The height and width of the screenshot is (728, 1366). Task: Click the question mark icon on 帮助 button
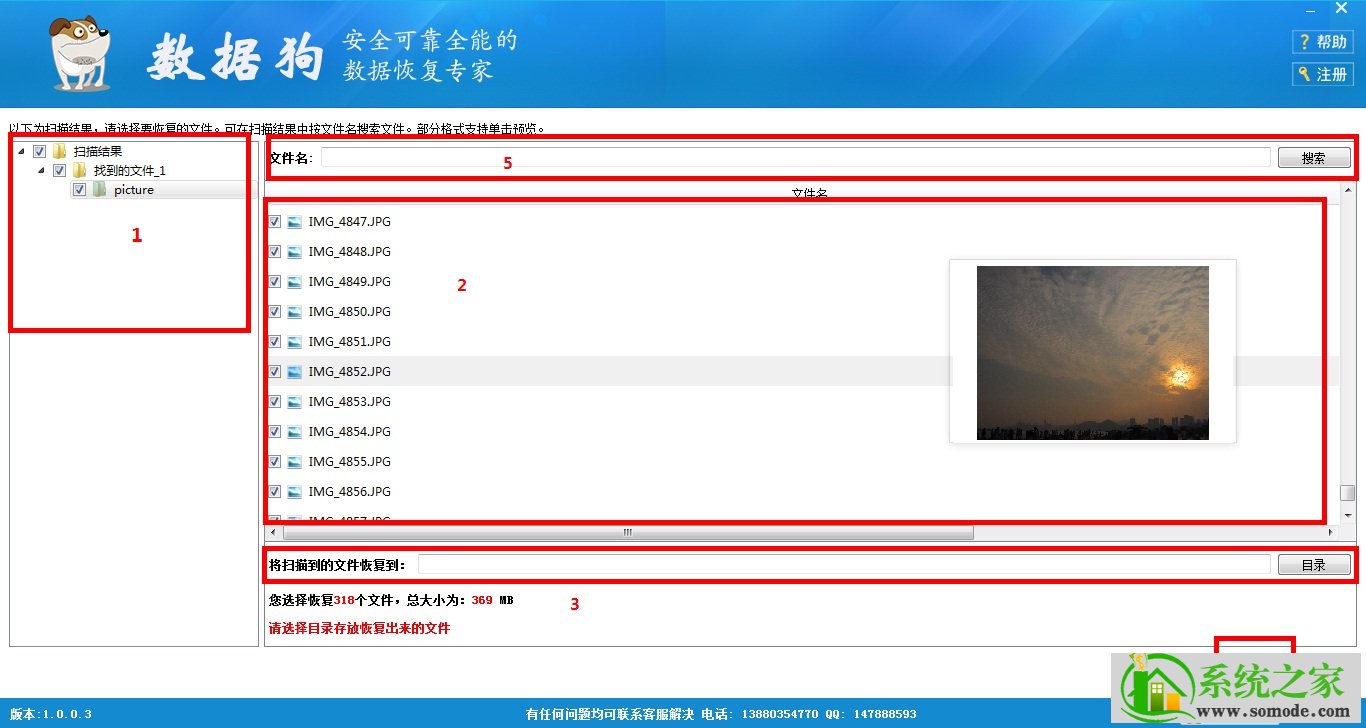coord(1304,41)
